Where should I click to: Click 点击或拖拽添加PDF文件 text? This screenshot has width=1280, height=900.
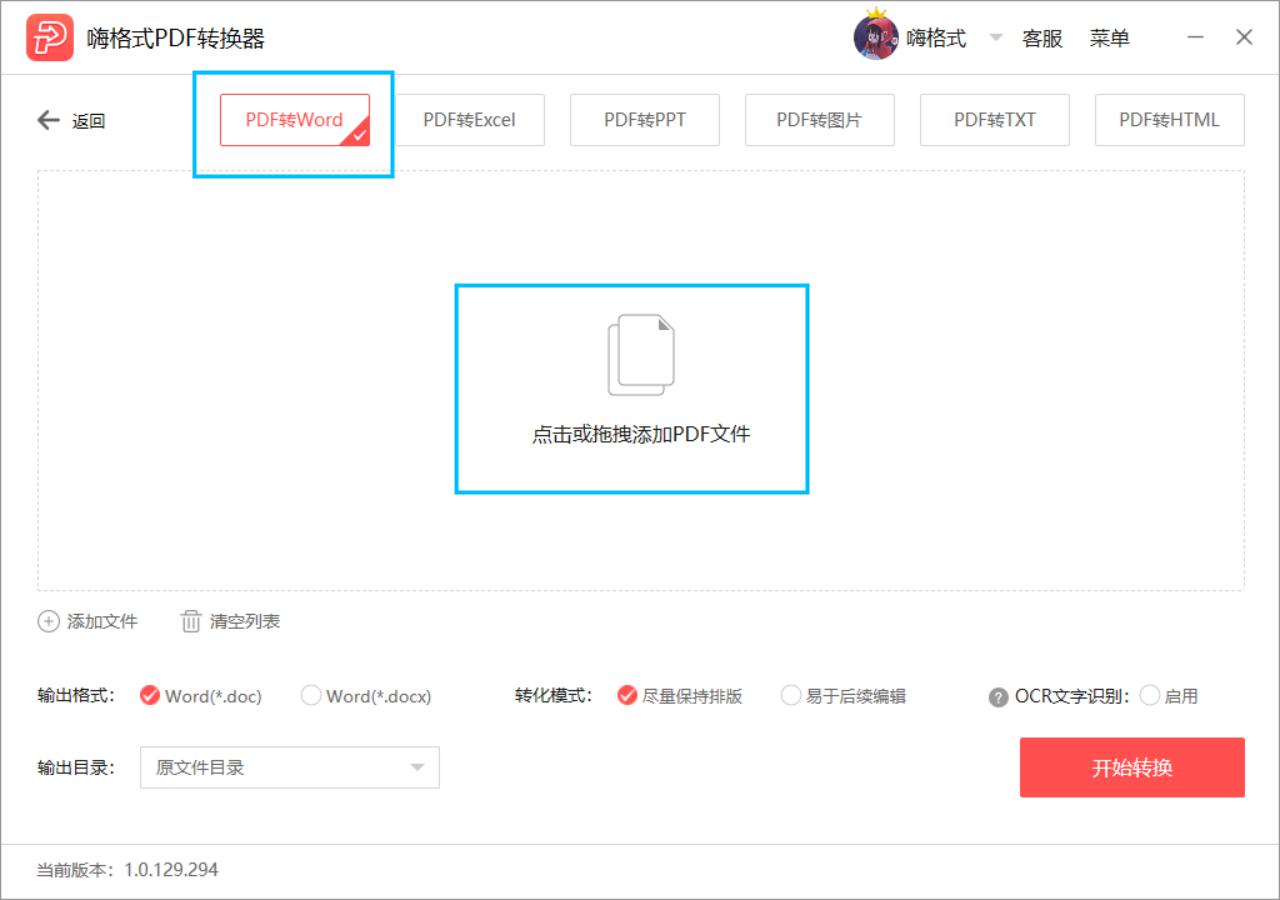click(x=641, y=434)
